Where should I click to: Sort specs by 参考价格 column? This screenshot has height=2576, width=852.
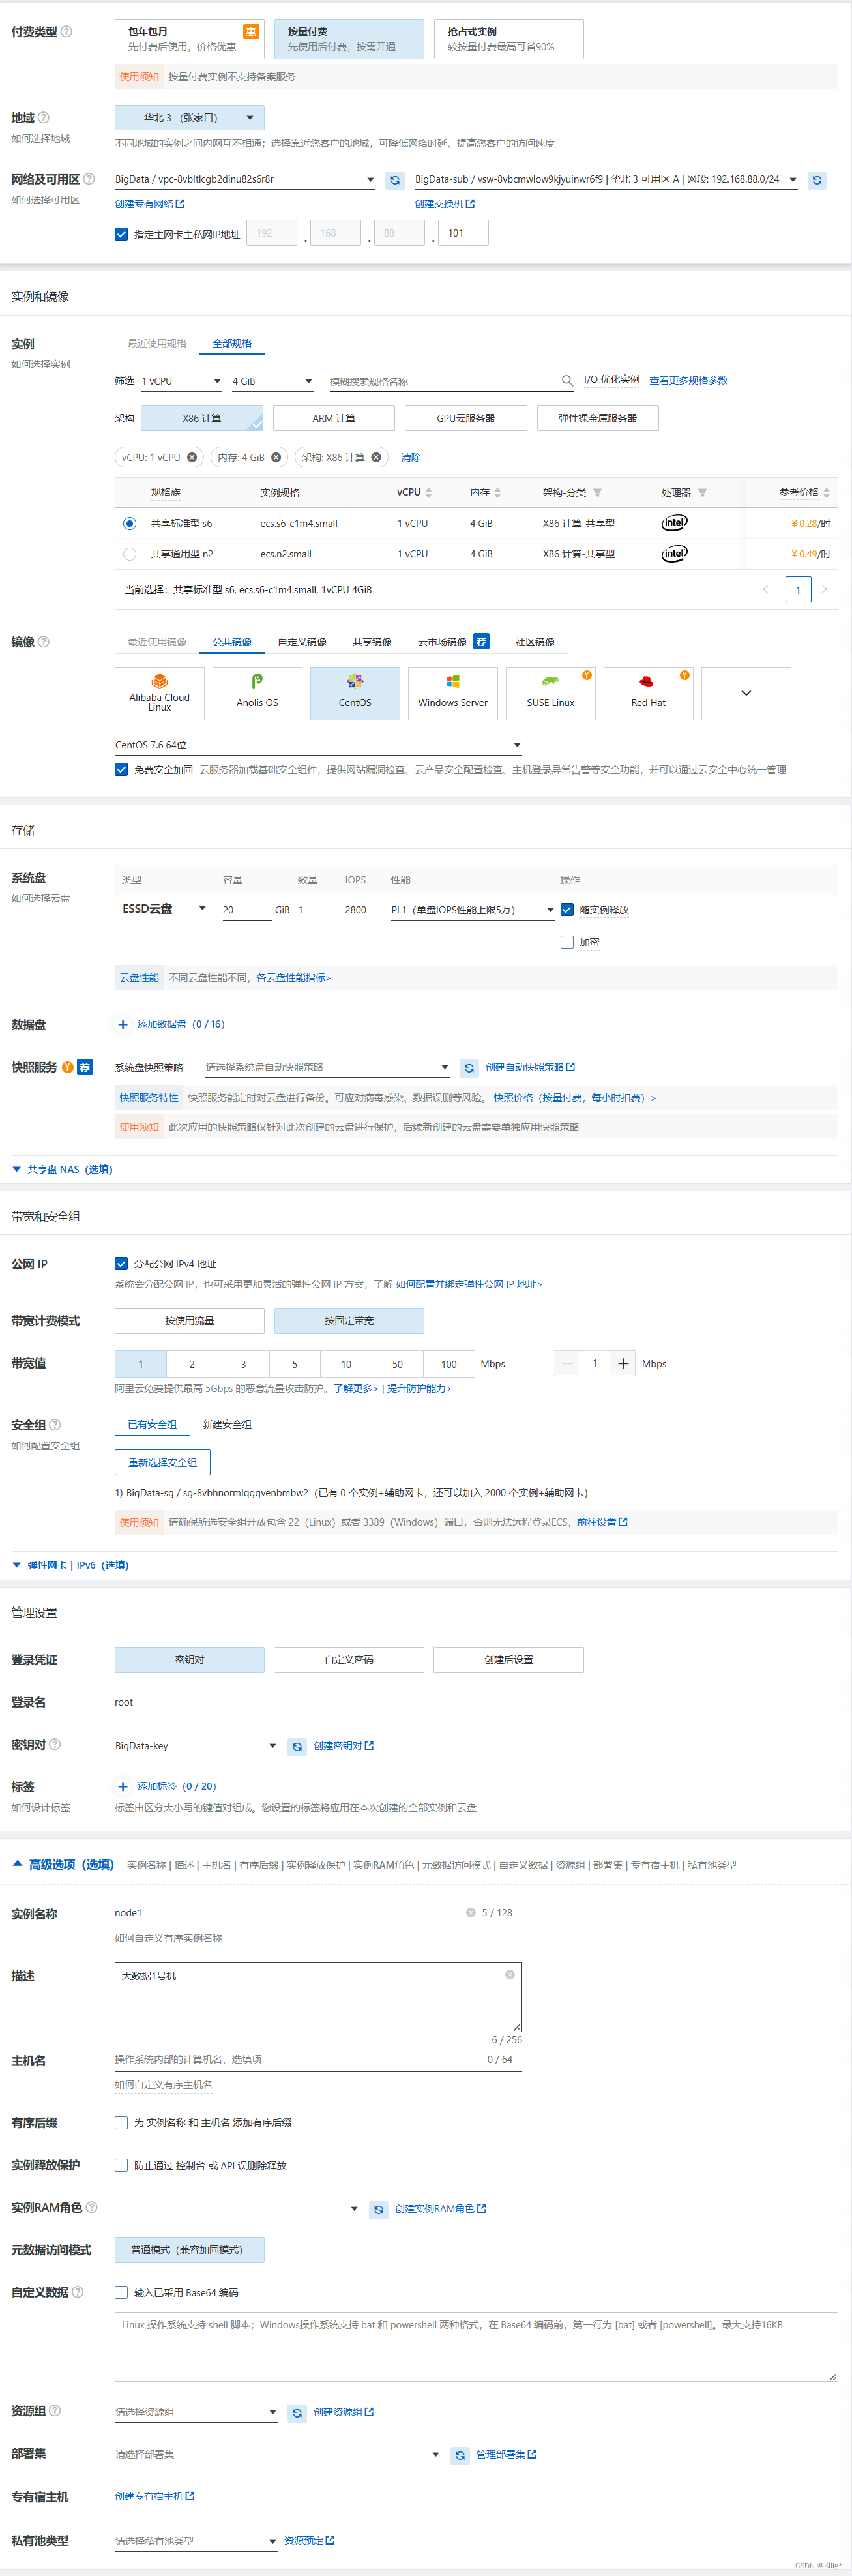pos(826,493)
